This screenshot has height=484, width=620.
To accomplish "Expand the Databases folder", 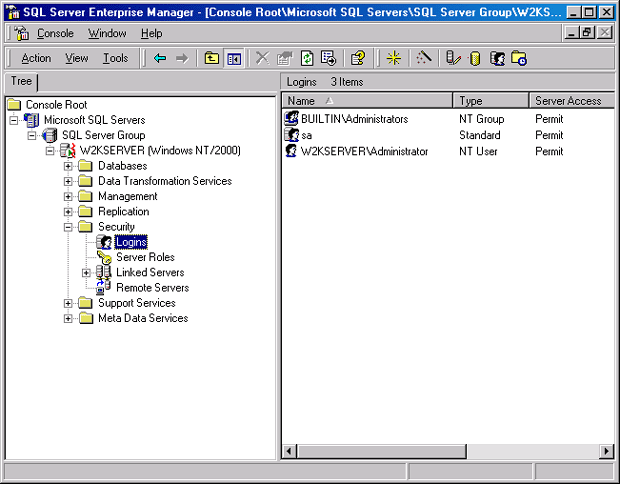I will pyautogui.click(x=68, y=166).
